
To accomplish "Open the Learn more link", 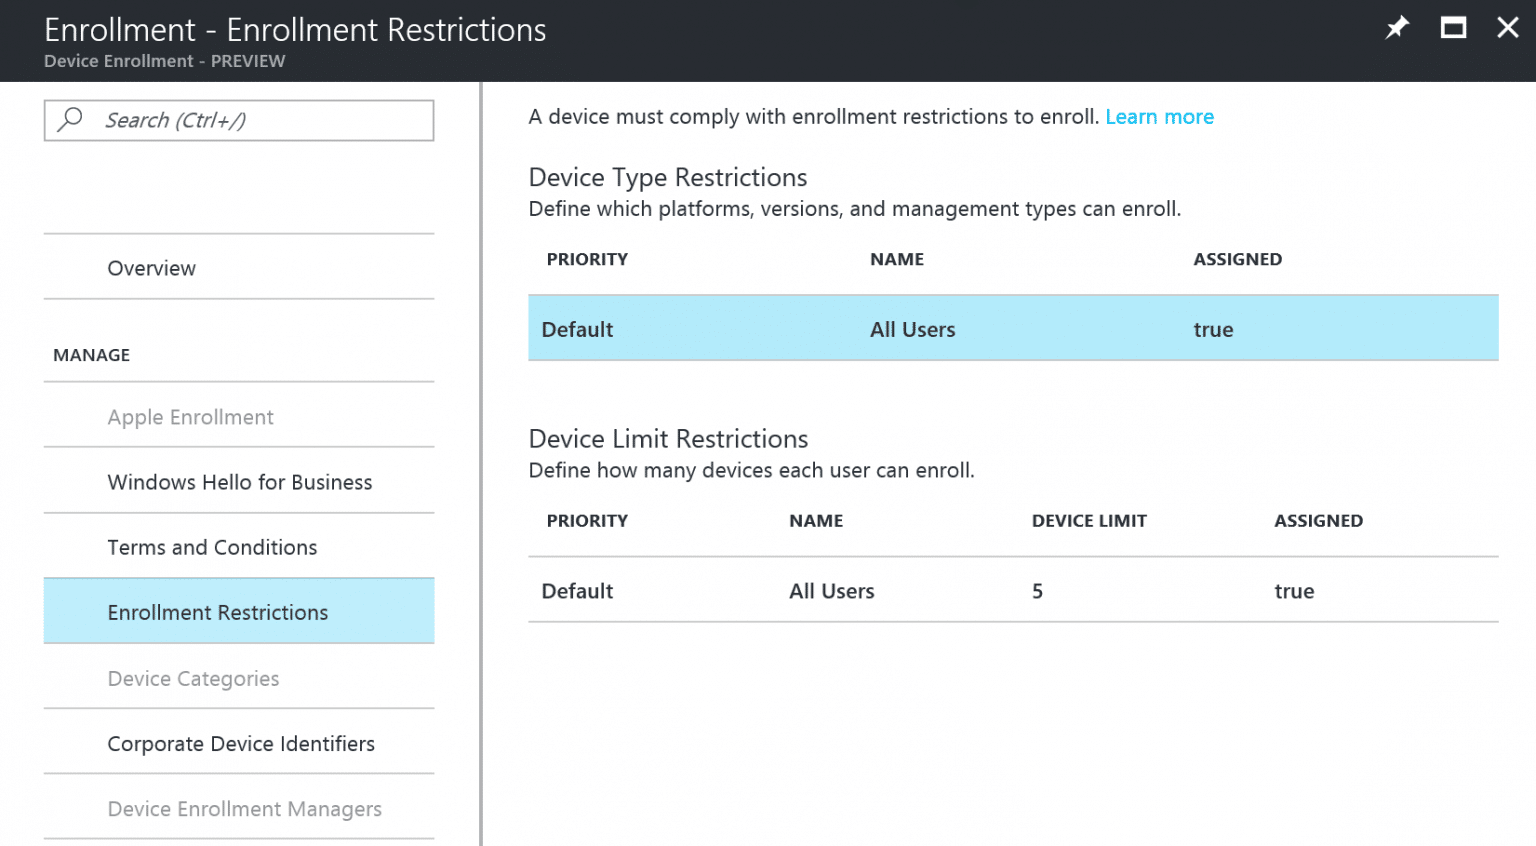I will [1159, 116].
